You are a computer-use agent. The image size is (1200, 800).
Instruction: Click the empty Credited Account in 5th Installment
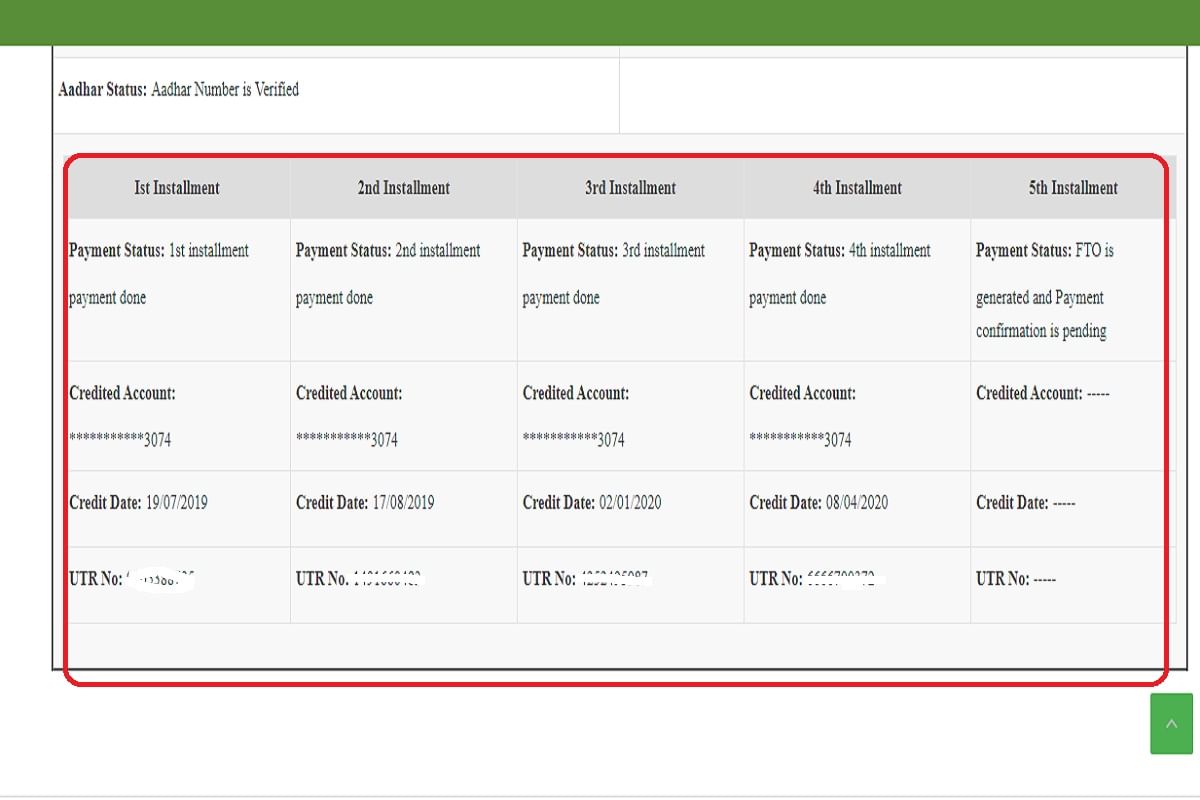pyautogui.click(x=1042, y=393)
